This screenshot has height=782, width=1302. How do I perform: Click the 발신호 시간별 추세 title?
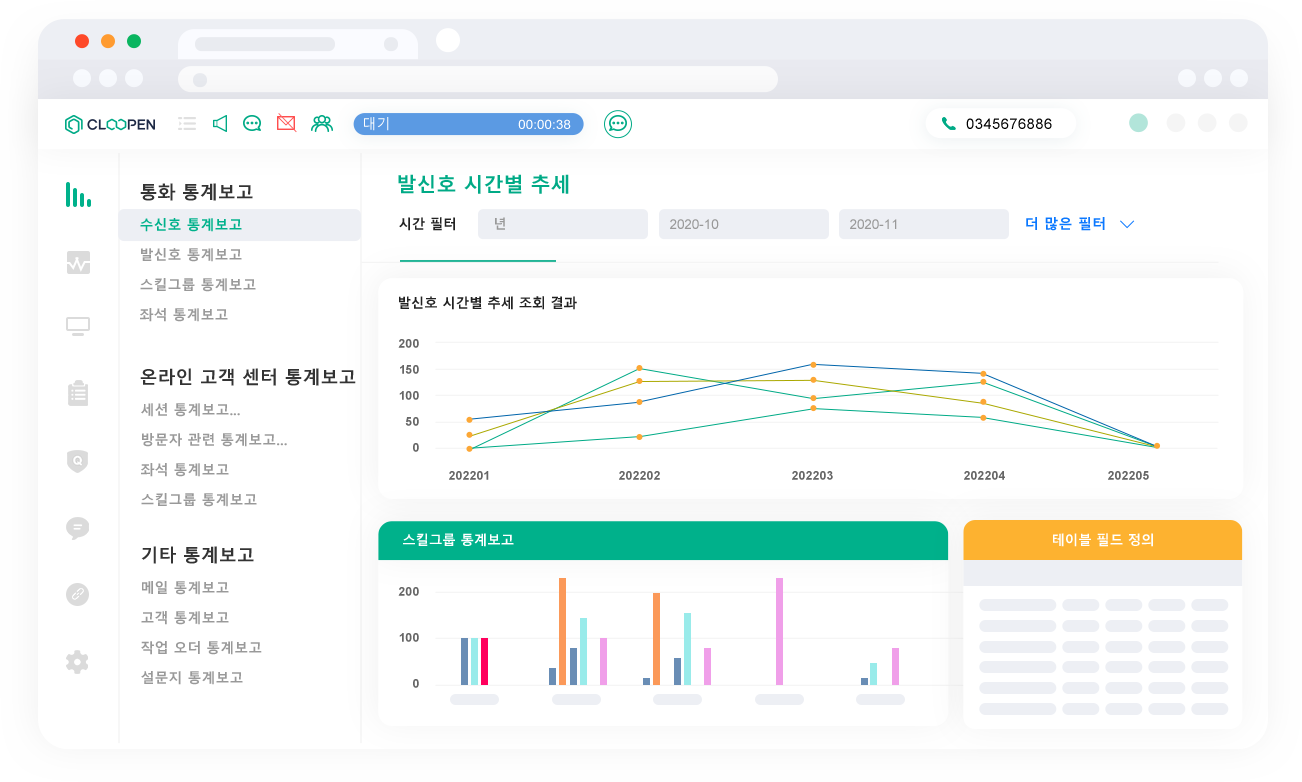coord(484,184)
